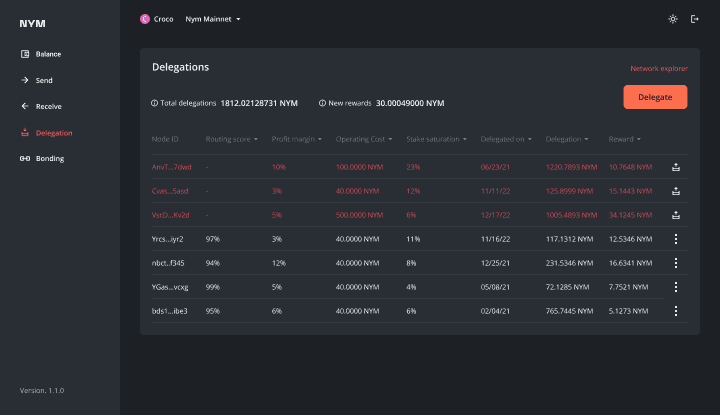Open three-dot menu for bds1...ibe3 node
The width and height of the screenshot is (720, 416).
(676, 311)
